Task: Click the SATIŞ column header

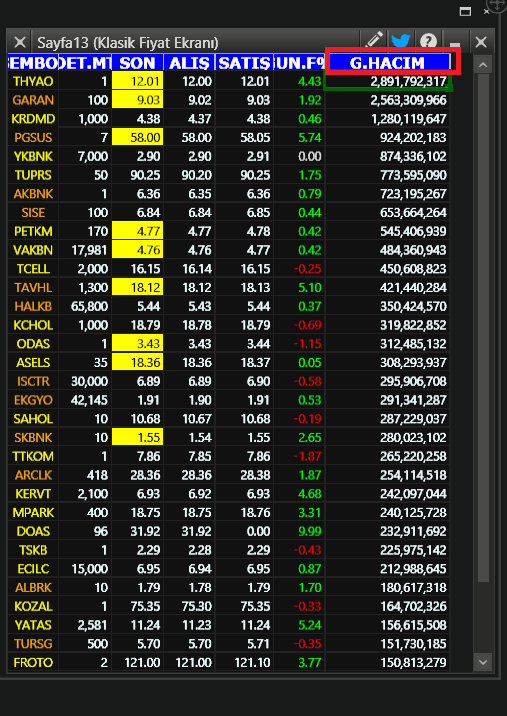Action: [x=244, y=63]
